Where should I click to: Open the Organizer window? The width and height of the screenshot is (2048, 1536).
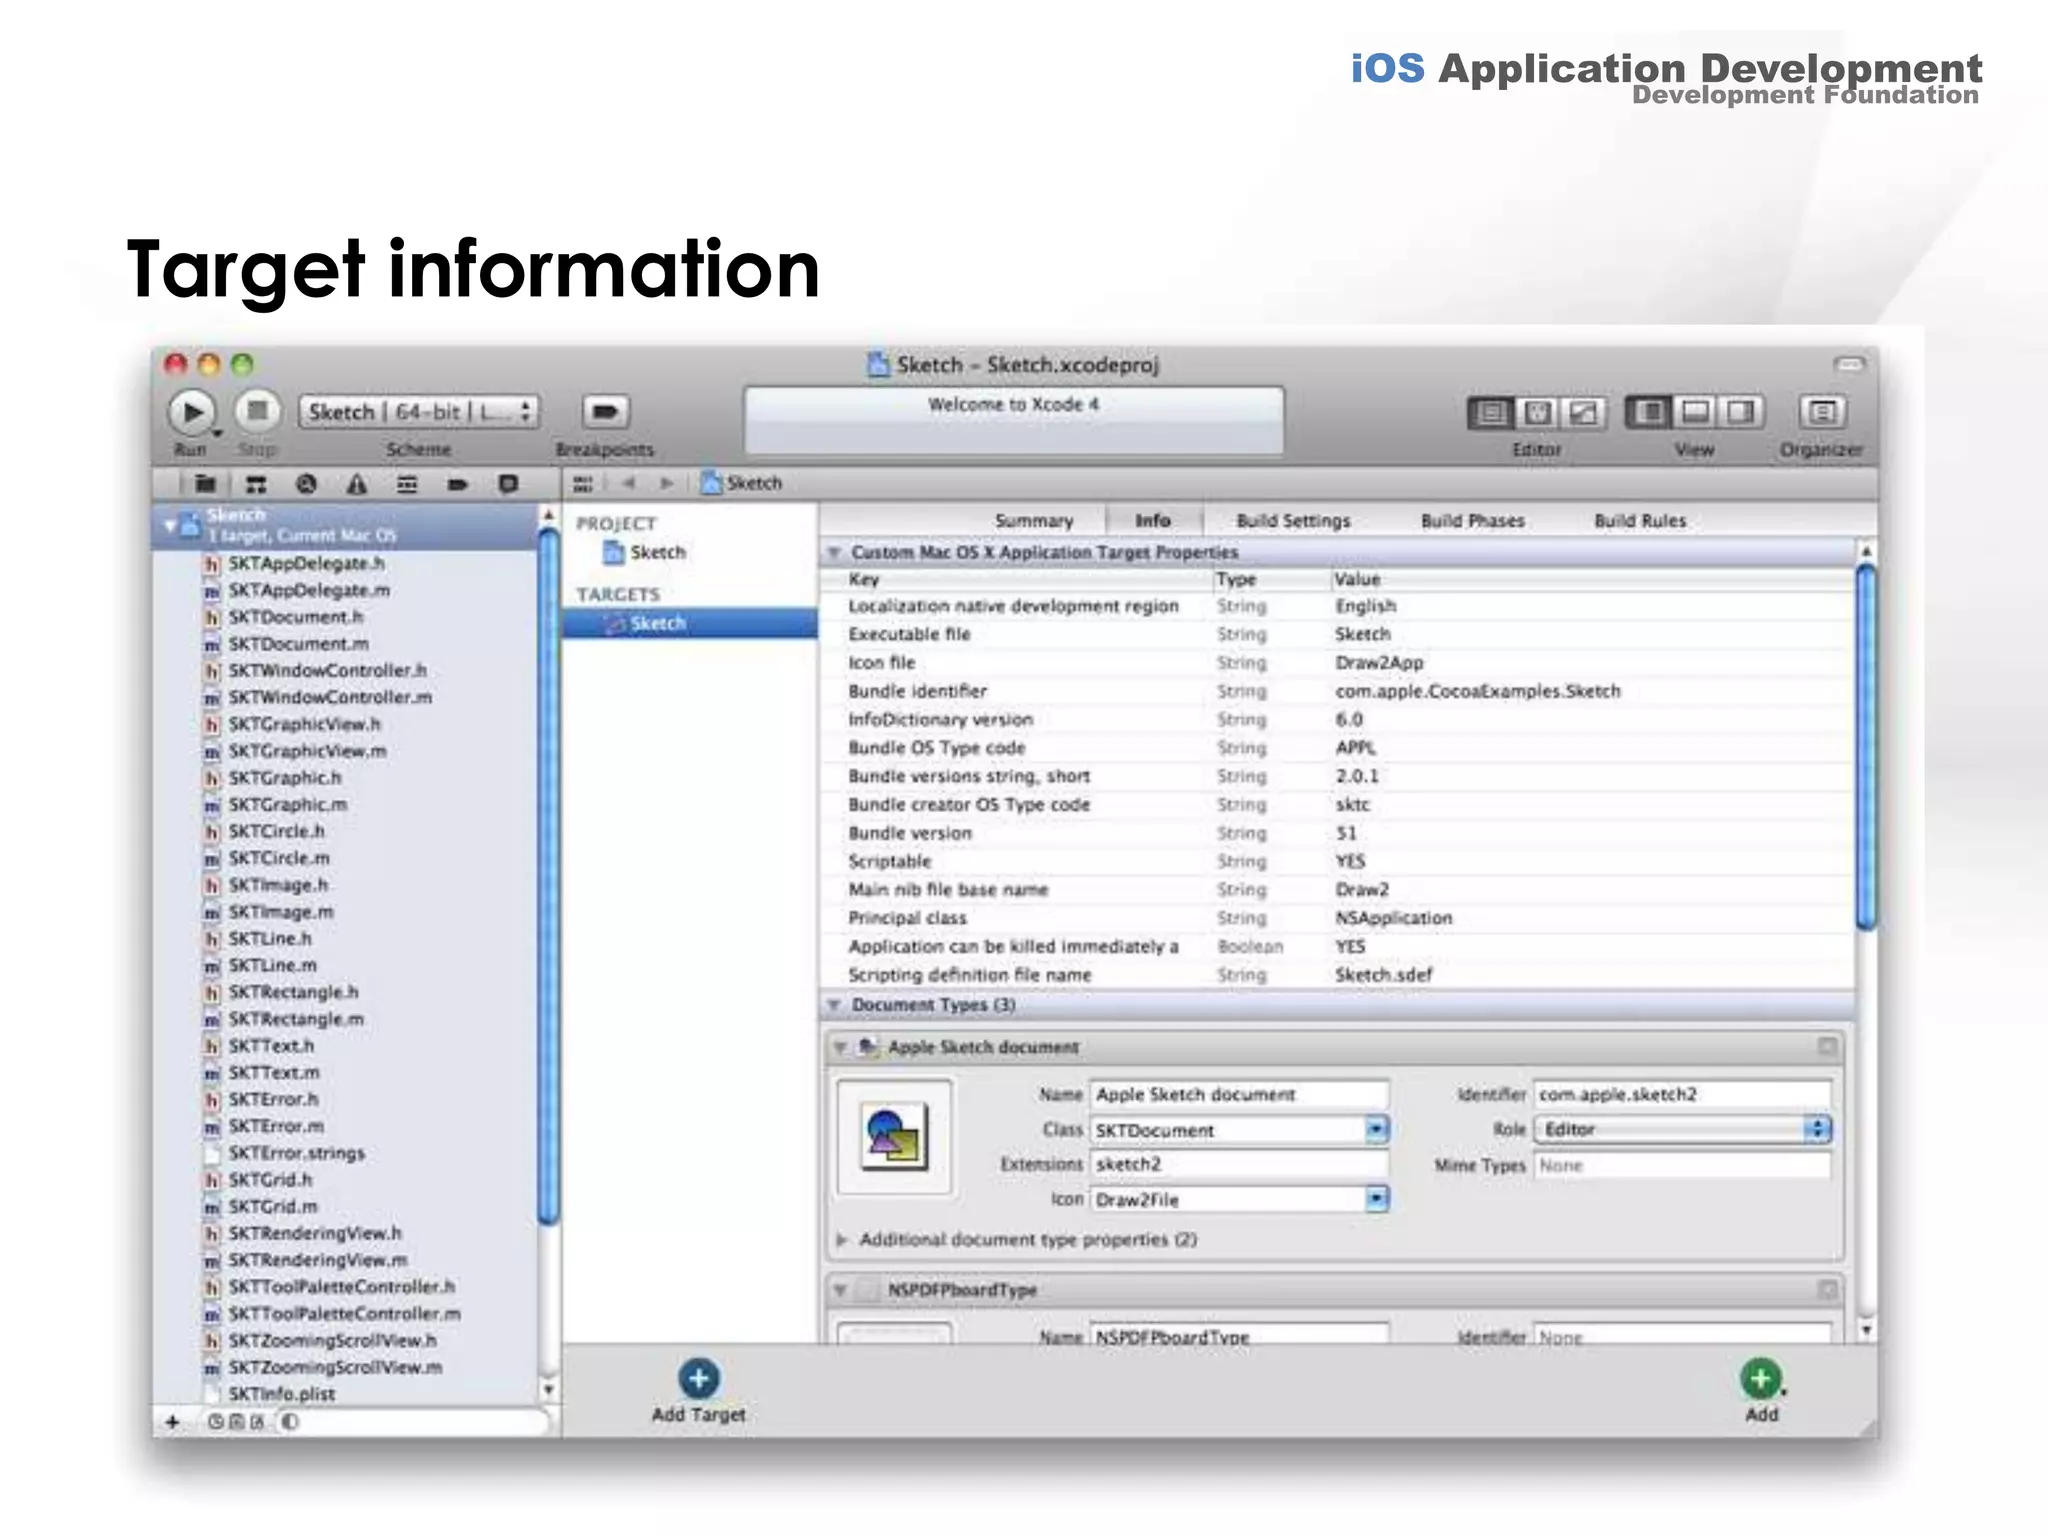[x=1822, y=412]
